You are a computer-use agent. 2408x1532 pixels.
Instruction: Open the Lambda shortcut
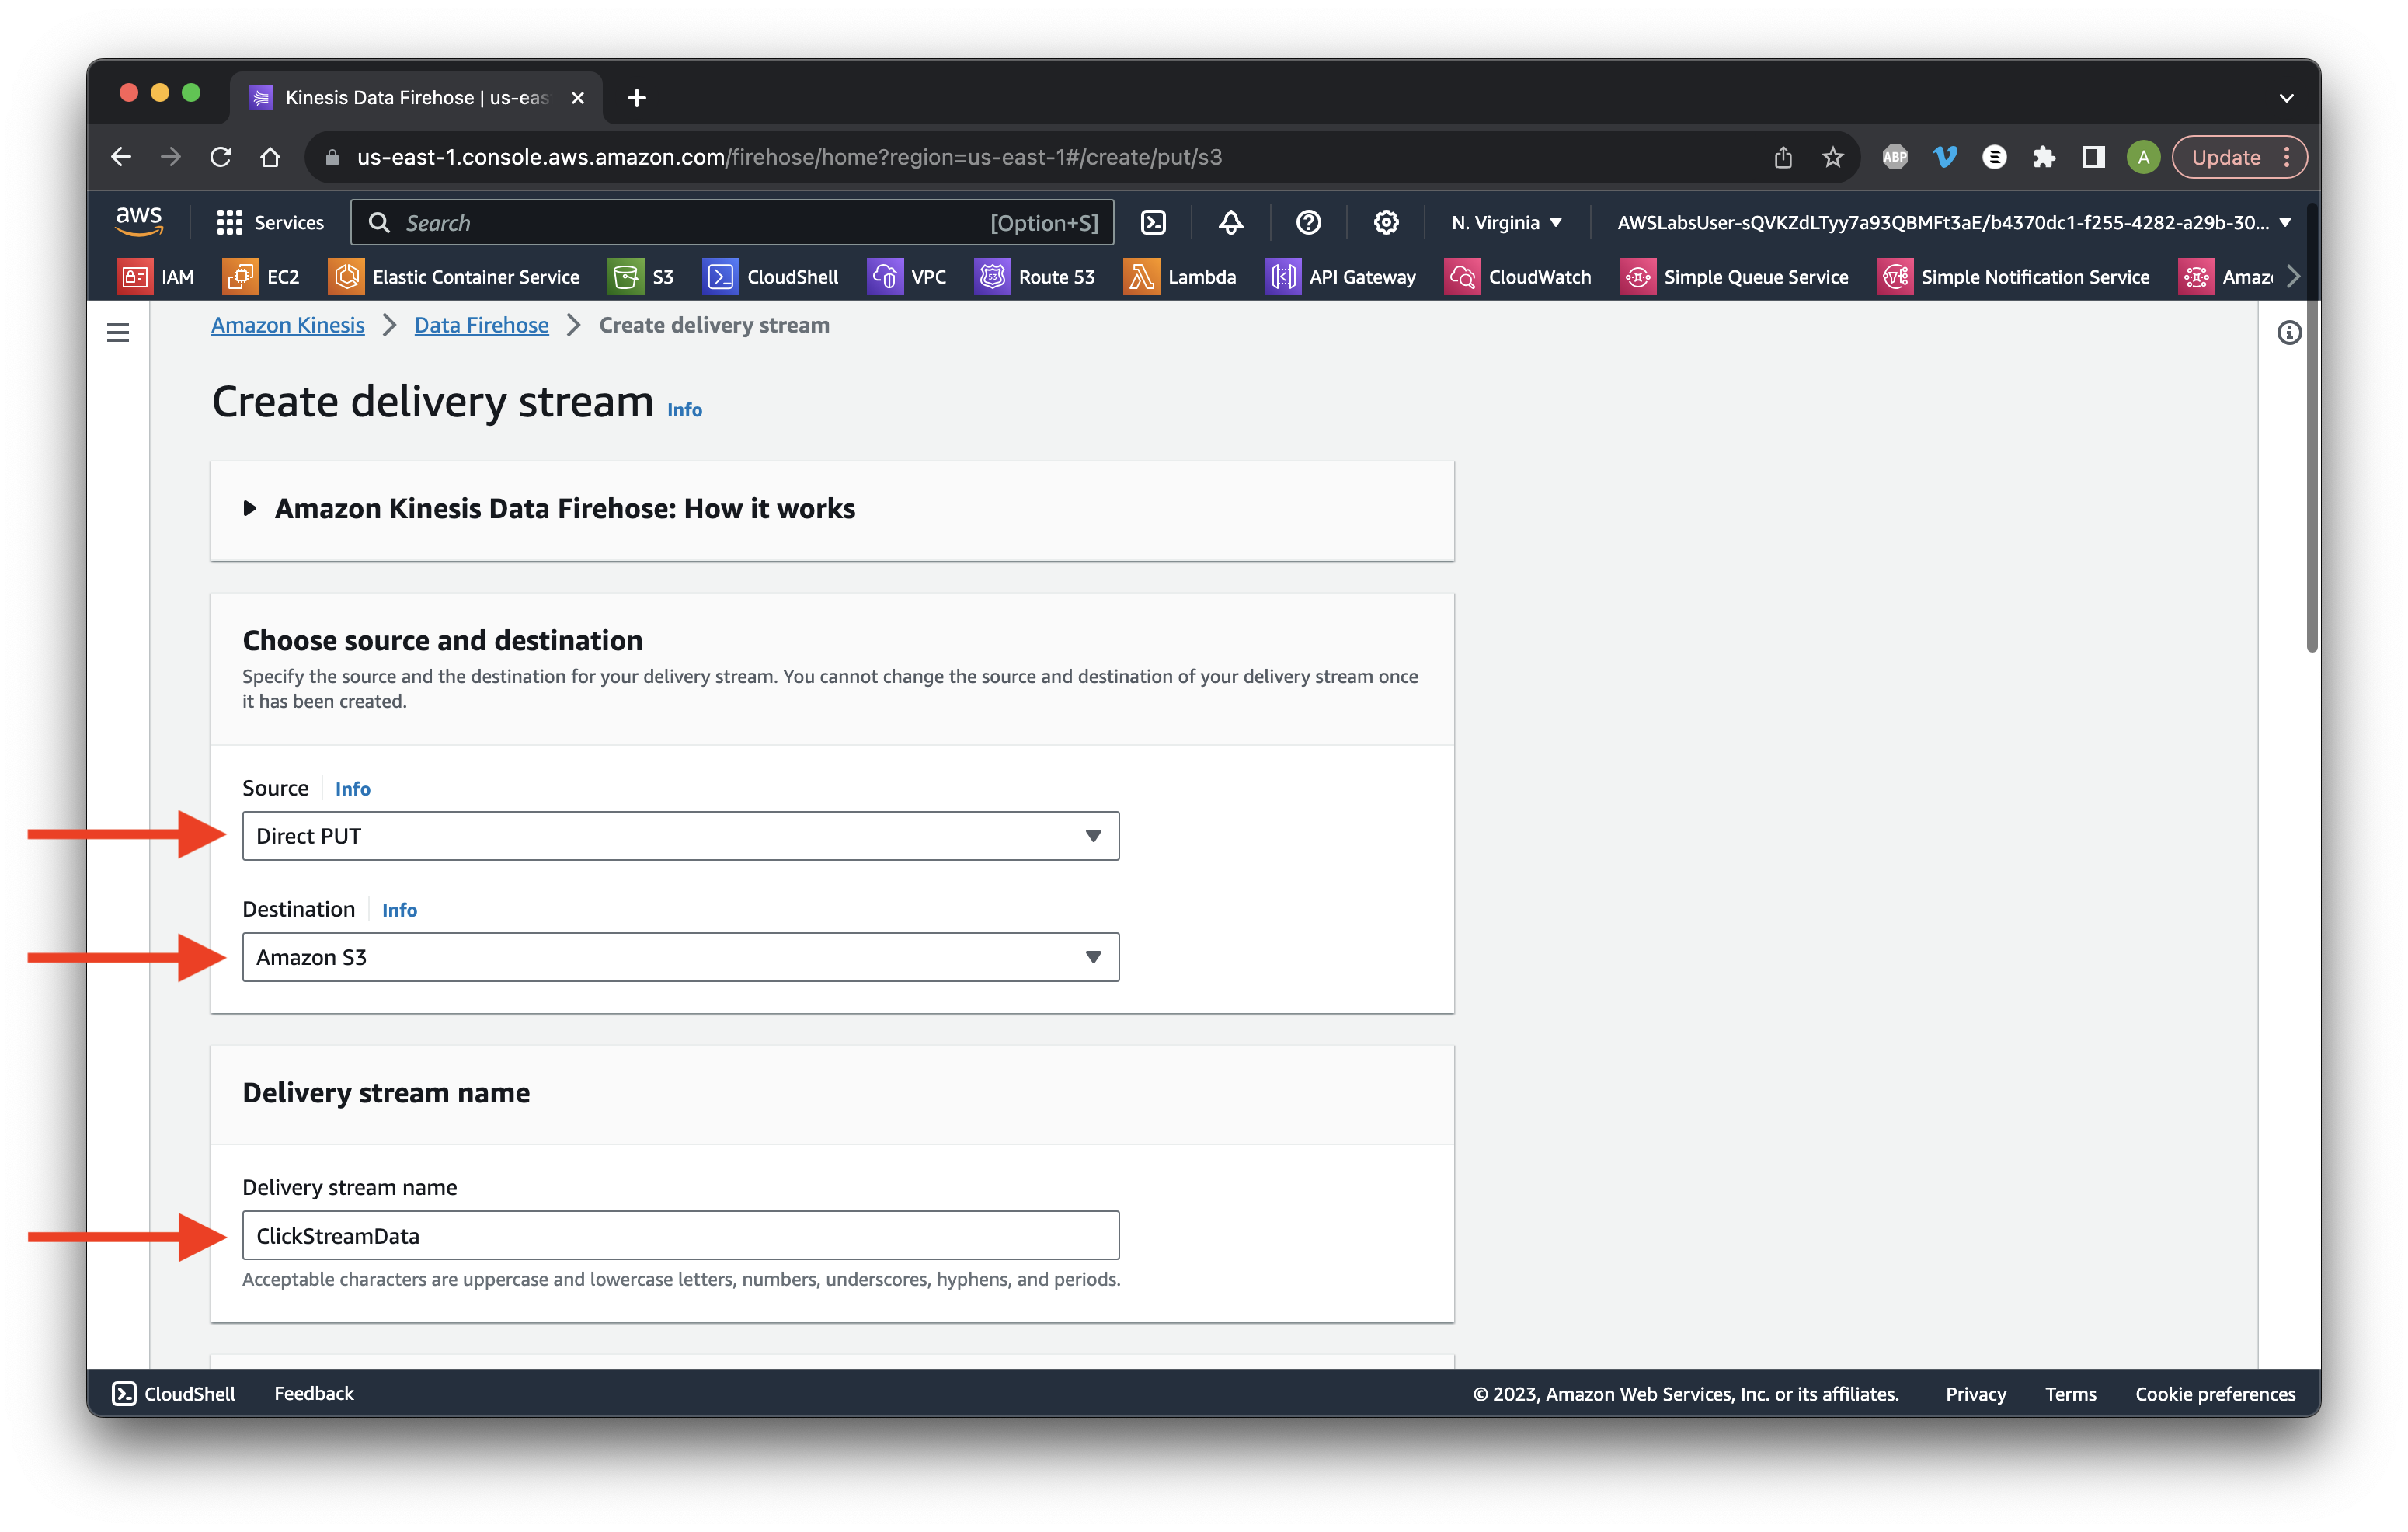(1180, 277)
